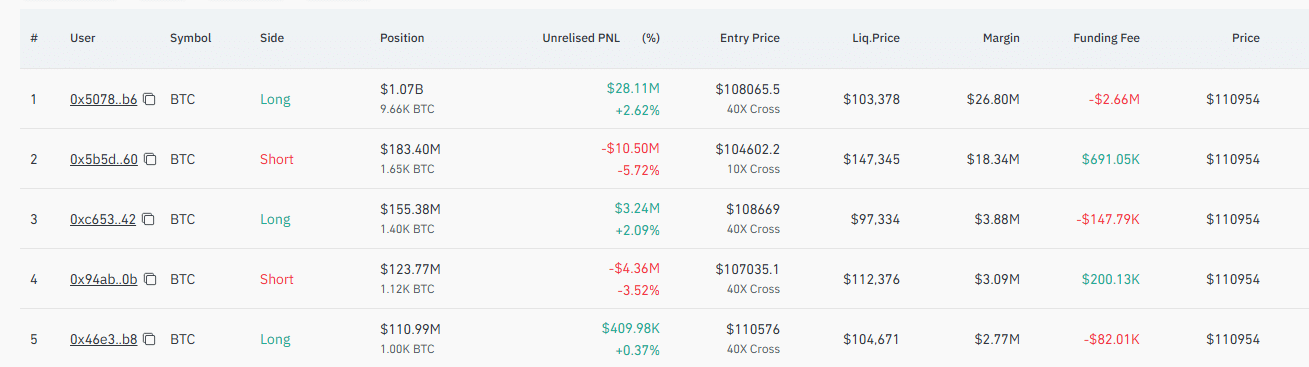Open user 0xc653..42 profile link
1309x367 pixels.
pos(103,219)
